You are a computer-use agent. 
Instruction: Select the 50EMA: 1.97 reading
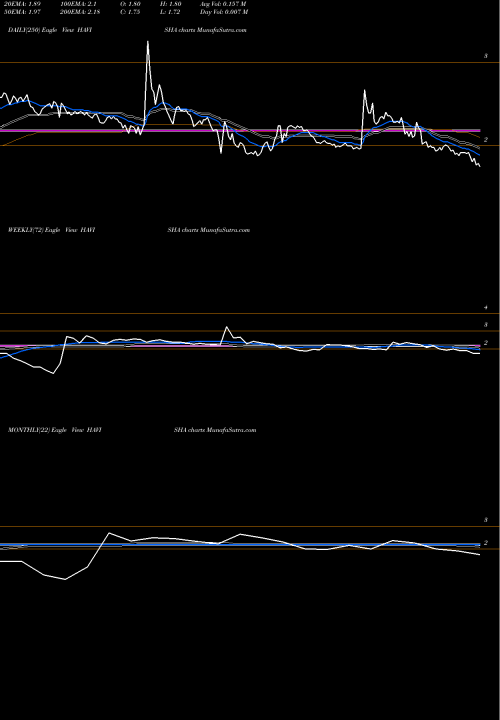pos(24,12)
